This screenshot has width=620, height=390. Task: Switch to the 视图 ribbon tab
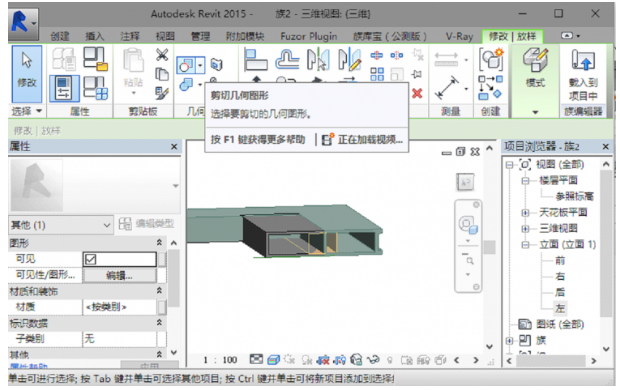tap(165, 36)
